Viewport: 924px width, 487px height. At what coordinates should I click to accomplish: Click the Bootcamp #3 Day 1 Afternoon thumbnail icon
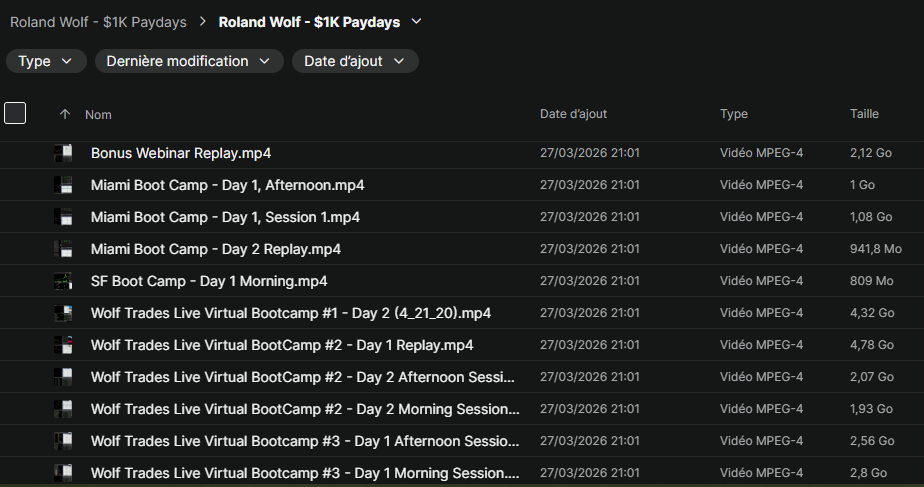click(63, 440)
